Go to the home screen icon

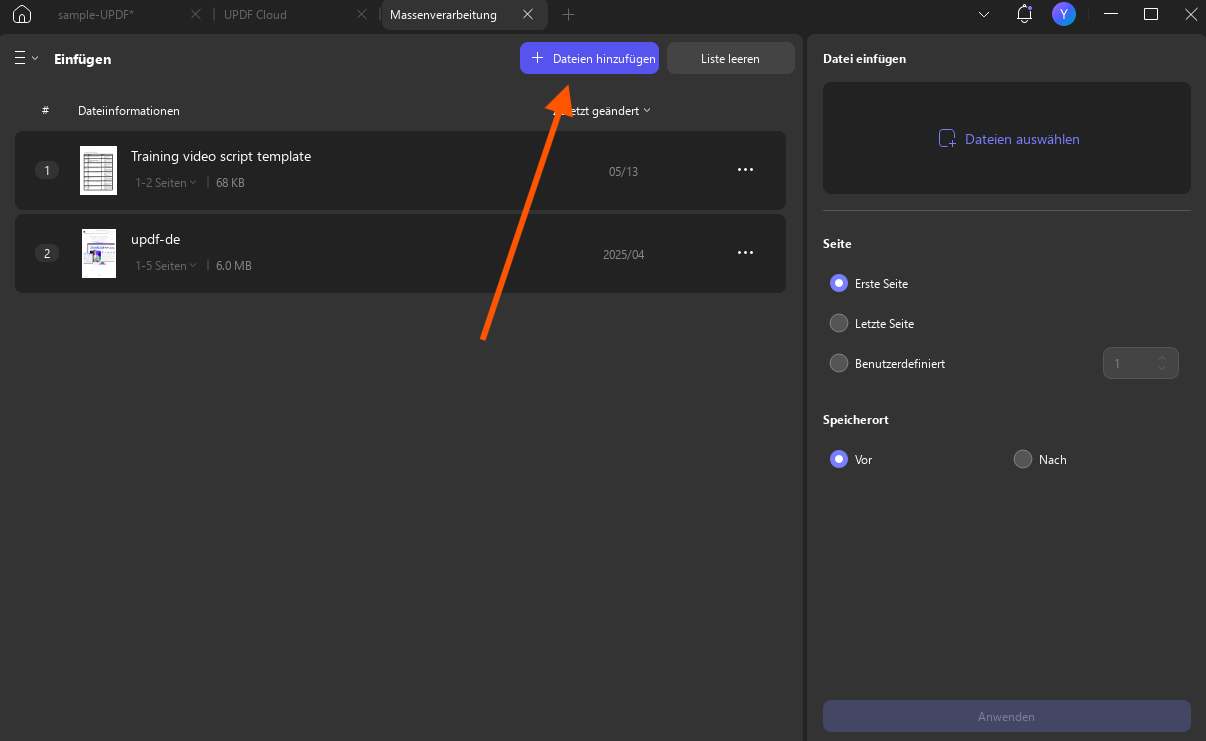point(21,15)
